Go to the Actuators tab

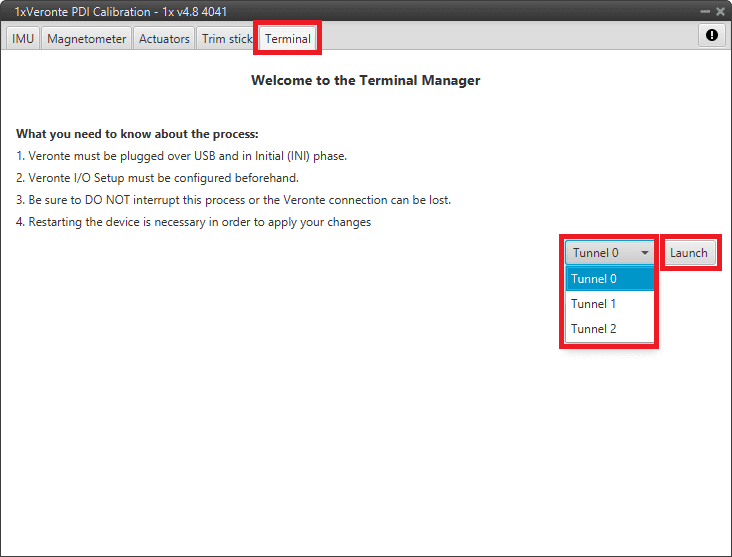tap(164, 39)
